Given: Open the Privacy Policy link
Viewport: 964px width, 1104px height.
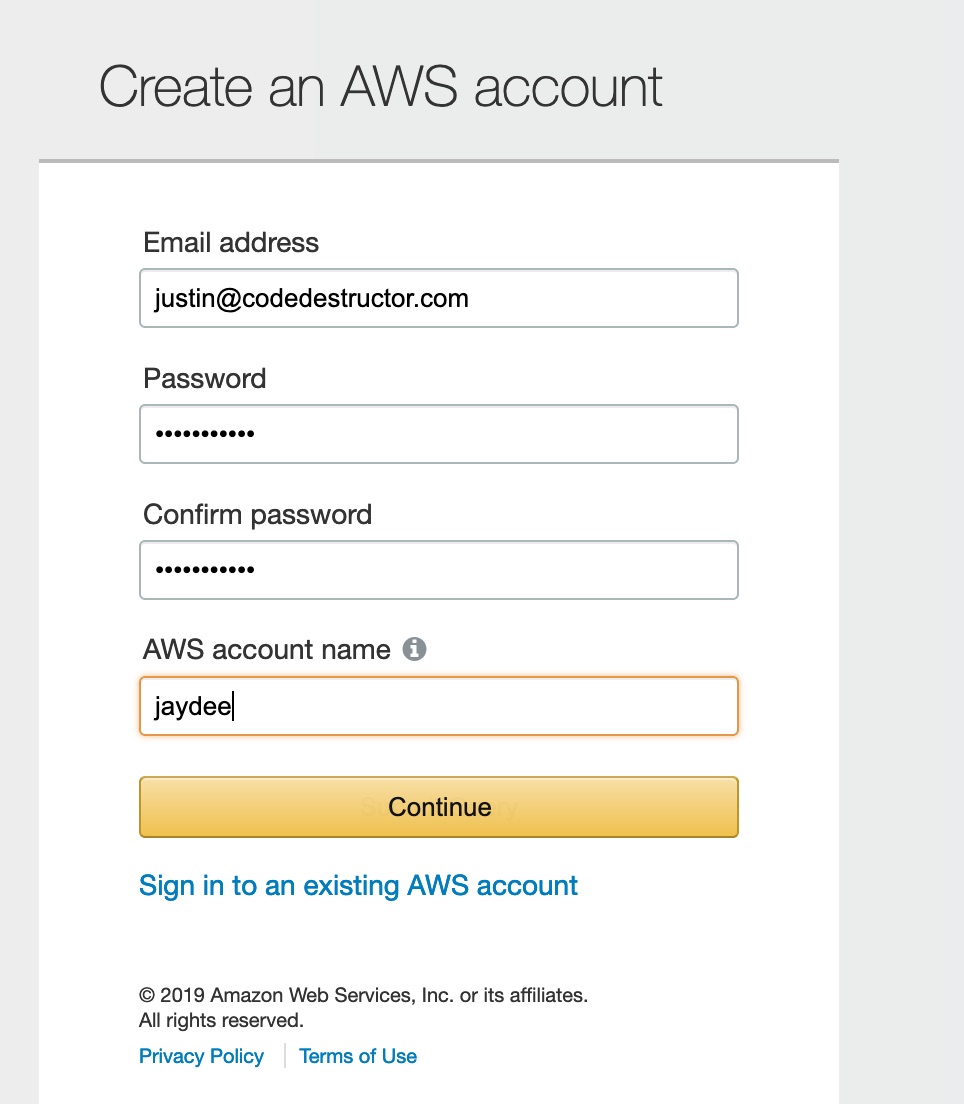Looking at the screenshot, I should (x=201, y=1056).
